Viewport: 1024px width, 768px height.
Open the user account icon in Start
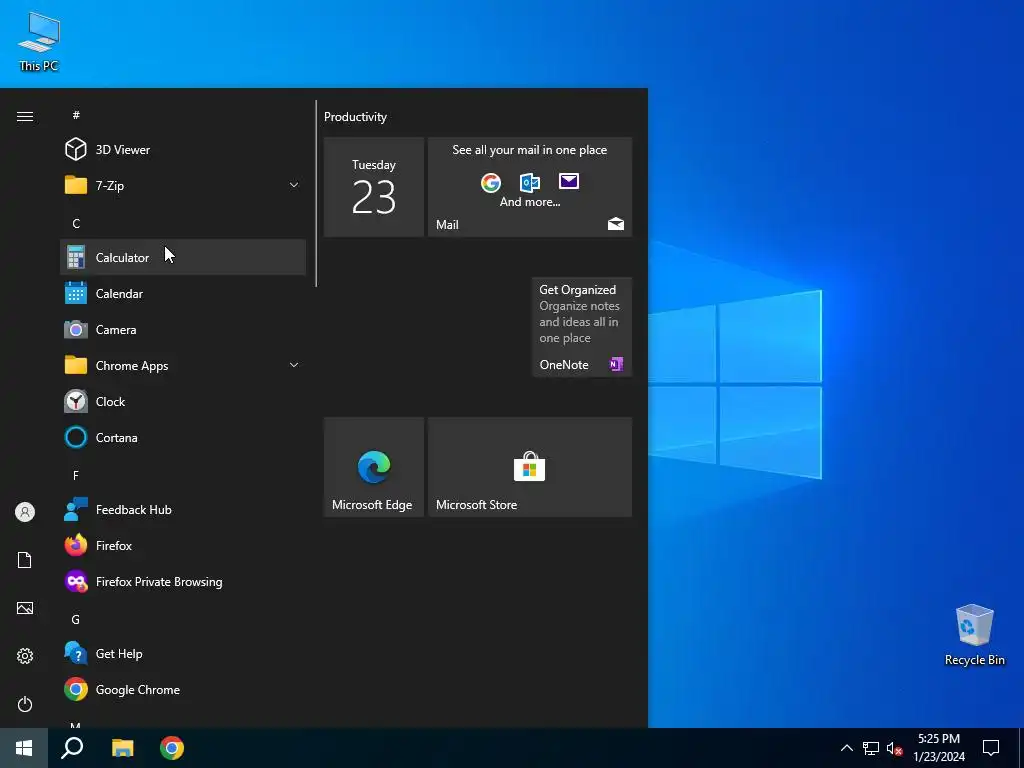(x=25, y=512)
